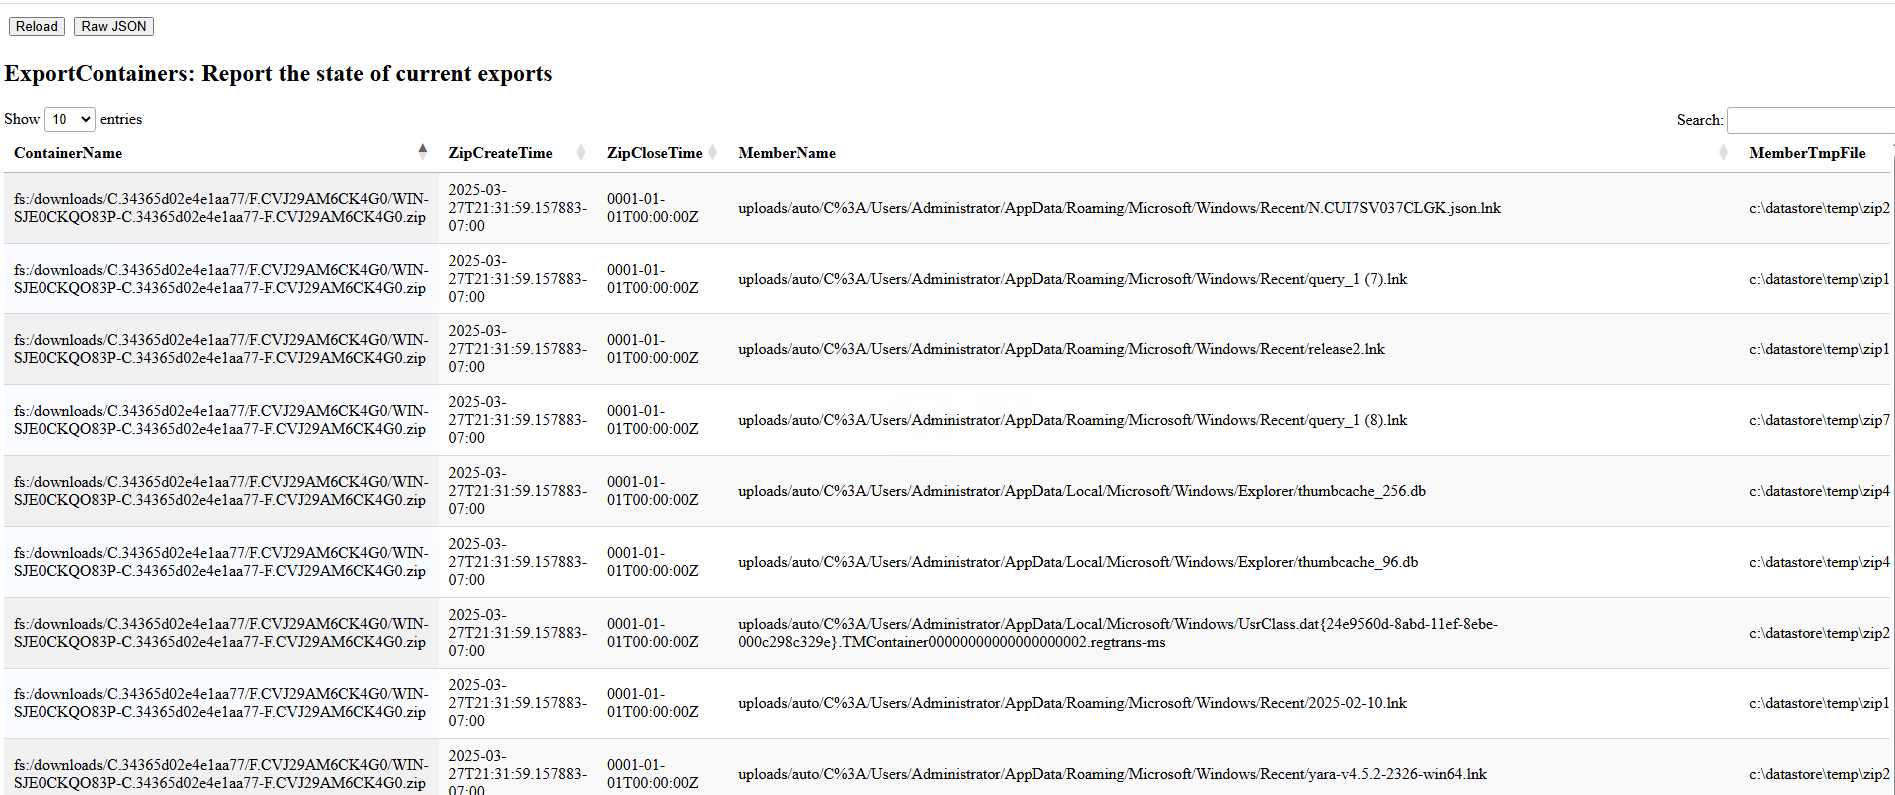Select the query_1 (8).lnk member entry
The width and height of the screenshot is (1895, 795).
1072,420
